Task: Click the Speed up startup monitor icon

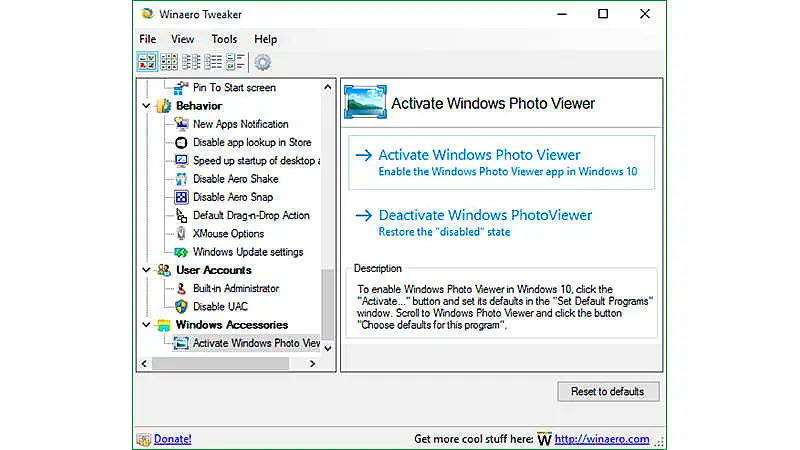Action: pos(181,161)
